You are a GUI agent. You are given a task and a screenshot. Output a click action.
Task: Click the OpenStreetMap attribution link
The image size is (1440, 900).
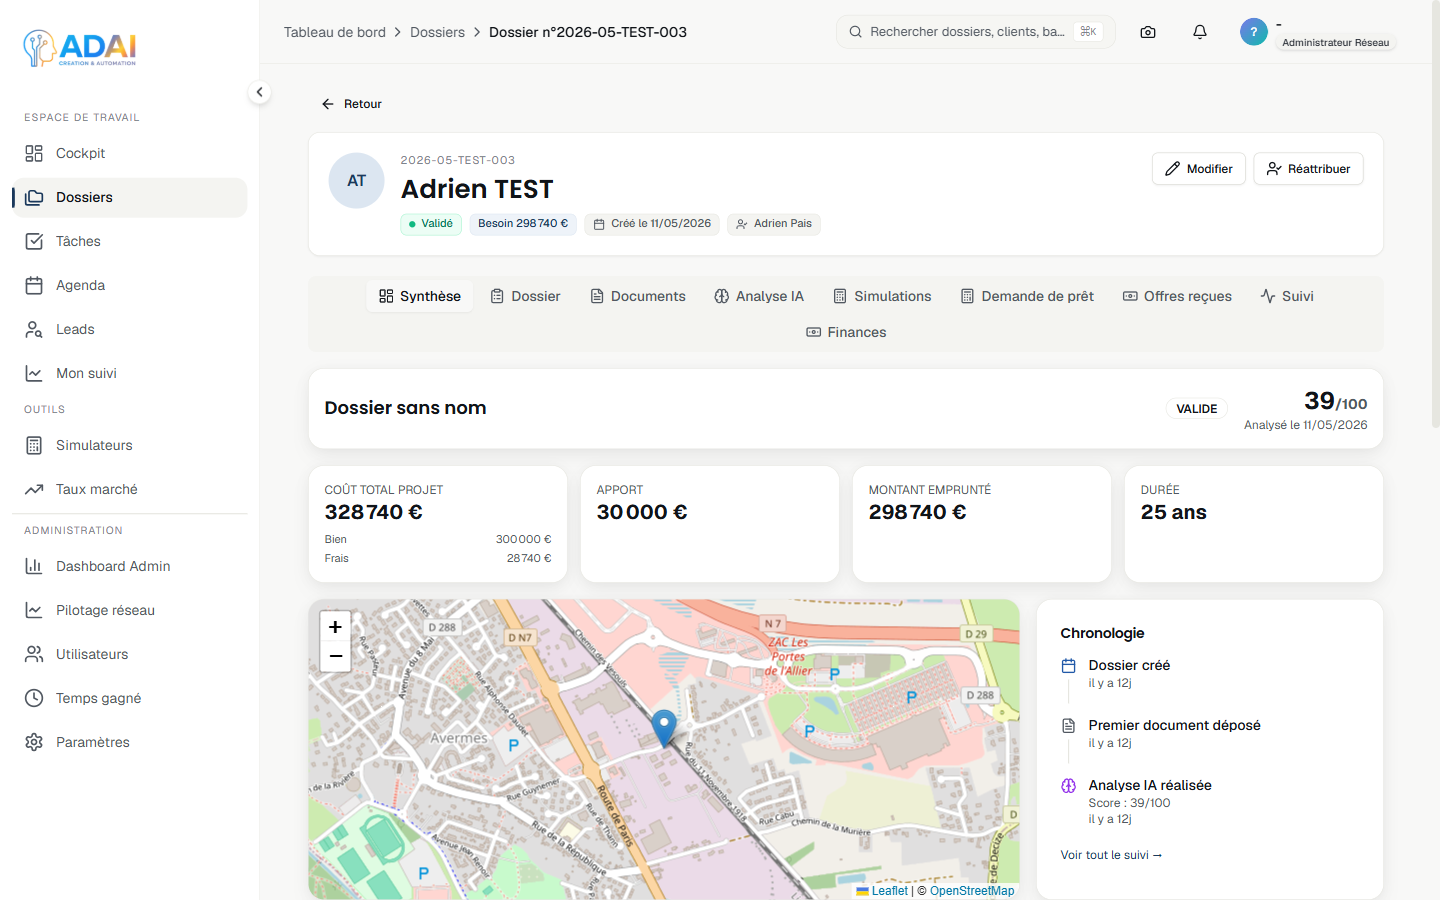pyautogui.click(x=972, y=891)
